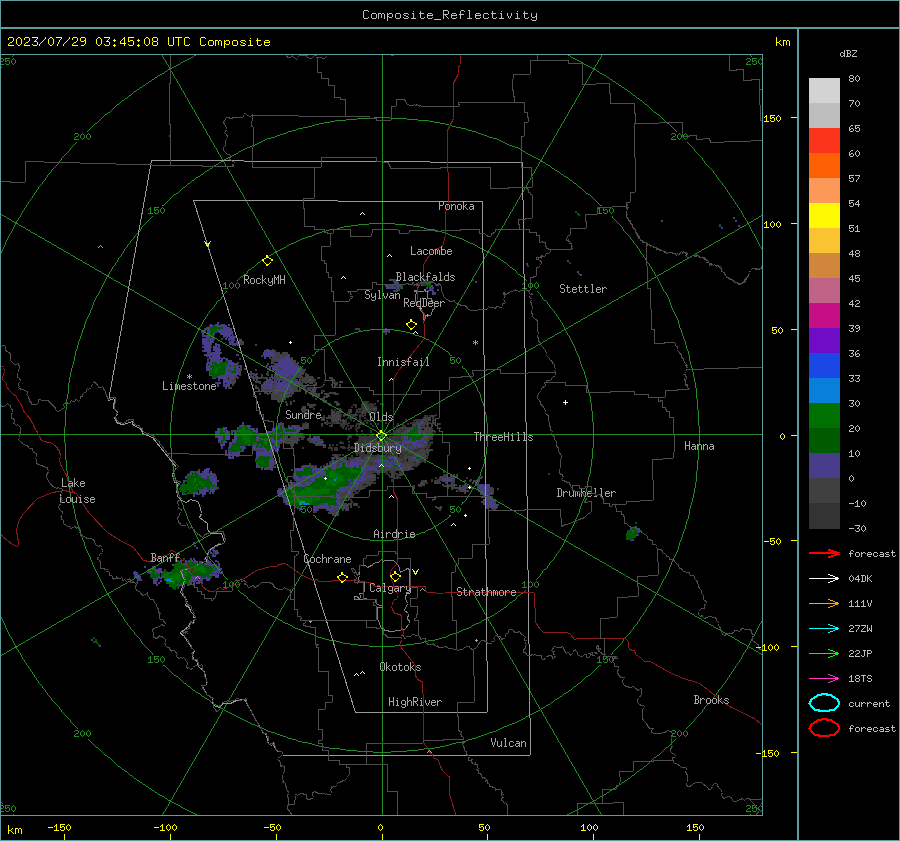Click the cyan current oval legend icon

824,703
